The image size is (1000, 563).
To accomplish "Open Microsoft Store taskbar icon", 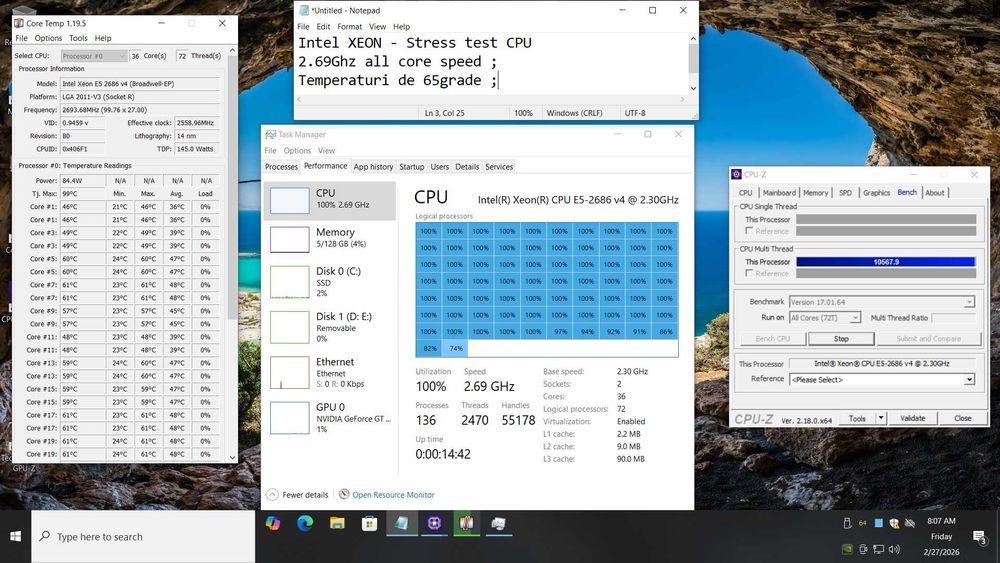I will 369,524.
